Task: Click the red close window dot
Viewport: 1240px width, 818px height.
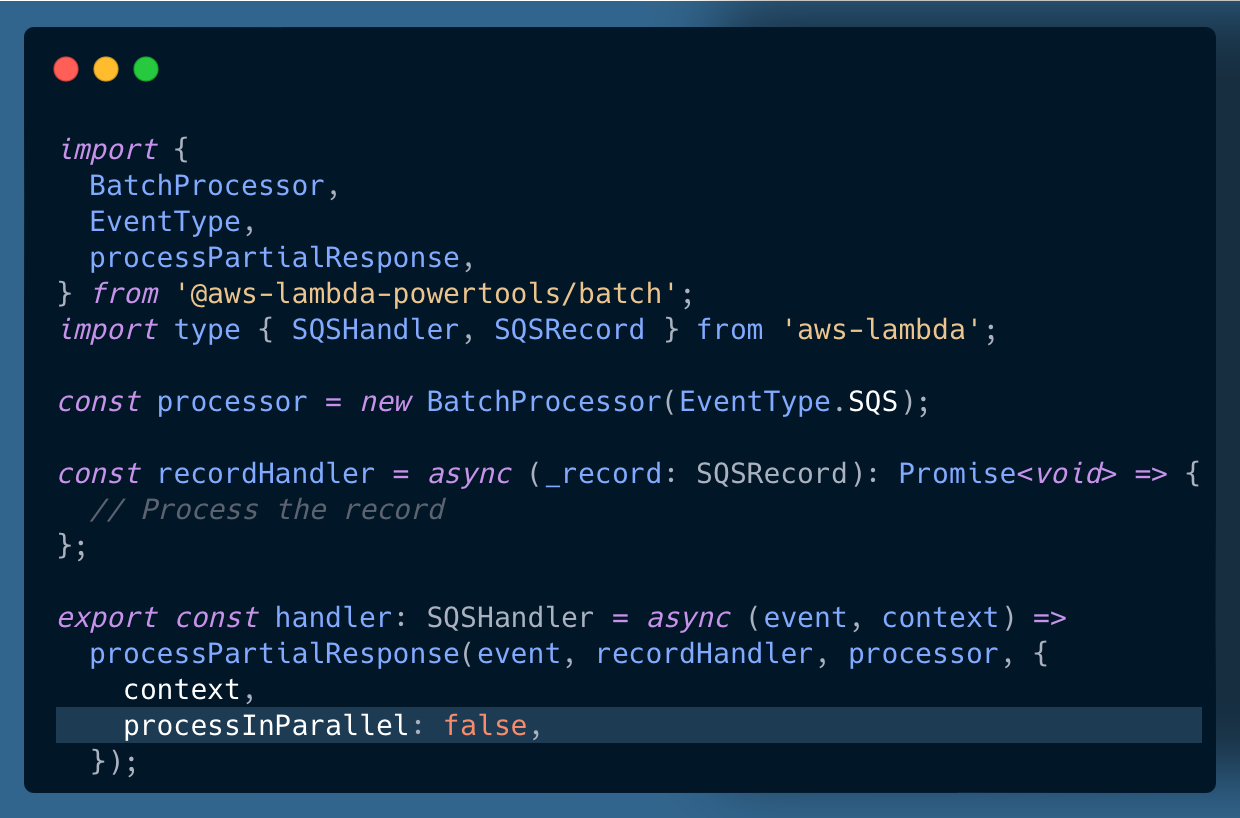Action: [66, 69]
